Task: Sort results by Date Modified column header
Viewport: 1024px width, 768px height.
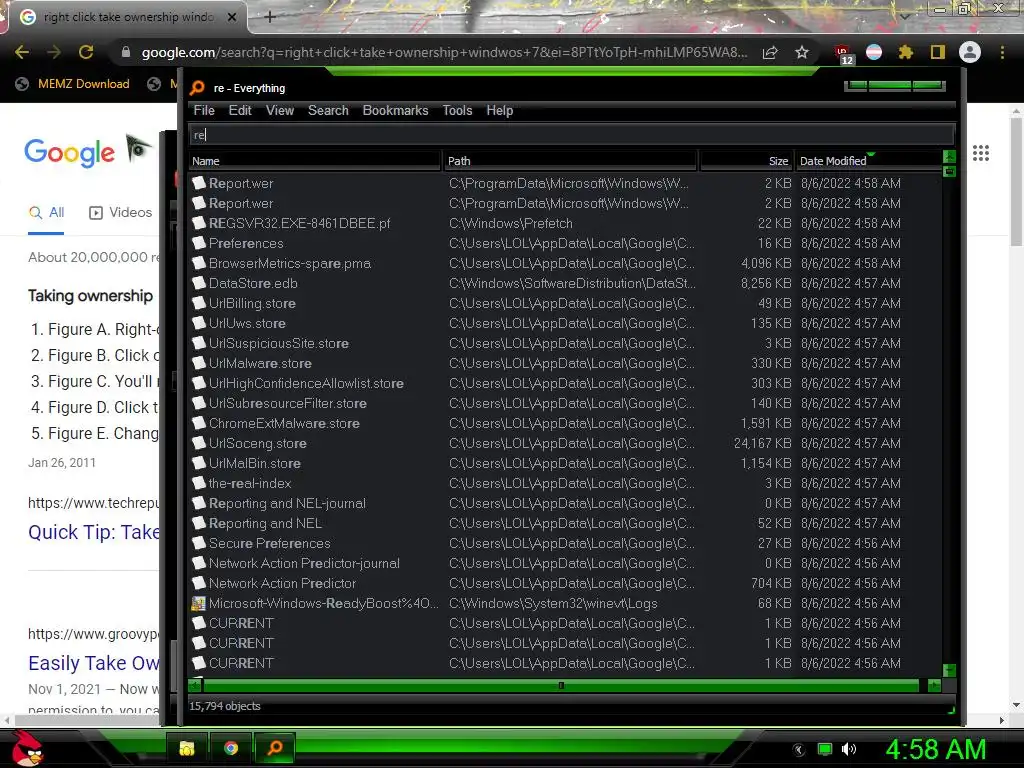Action: (x=869, y=161)
